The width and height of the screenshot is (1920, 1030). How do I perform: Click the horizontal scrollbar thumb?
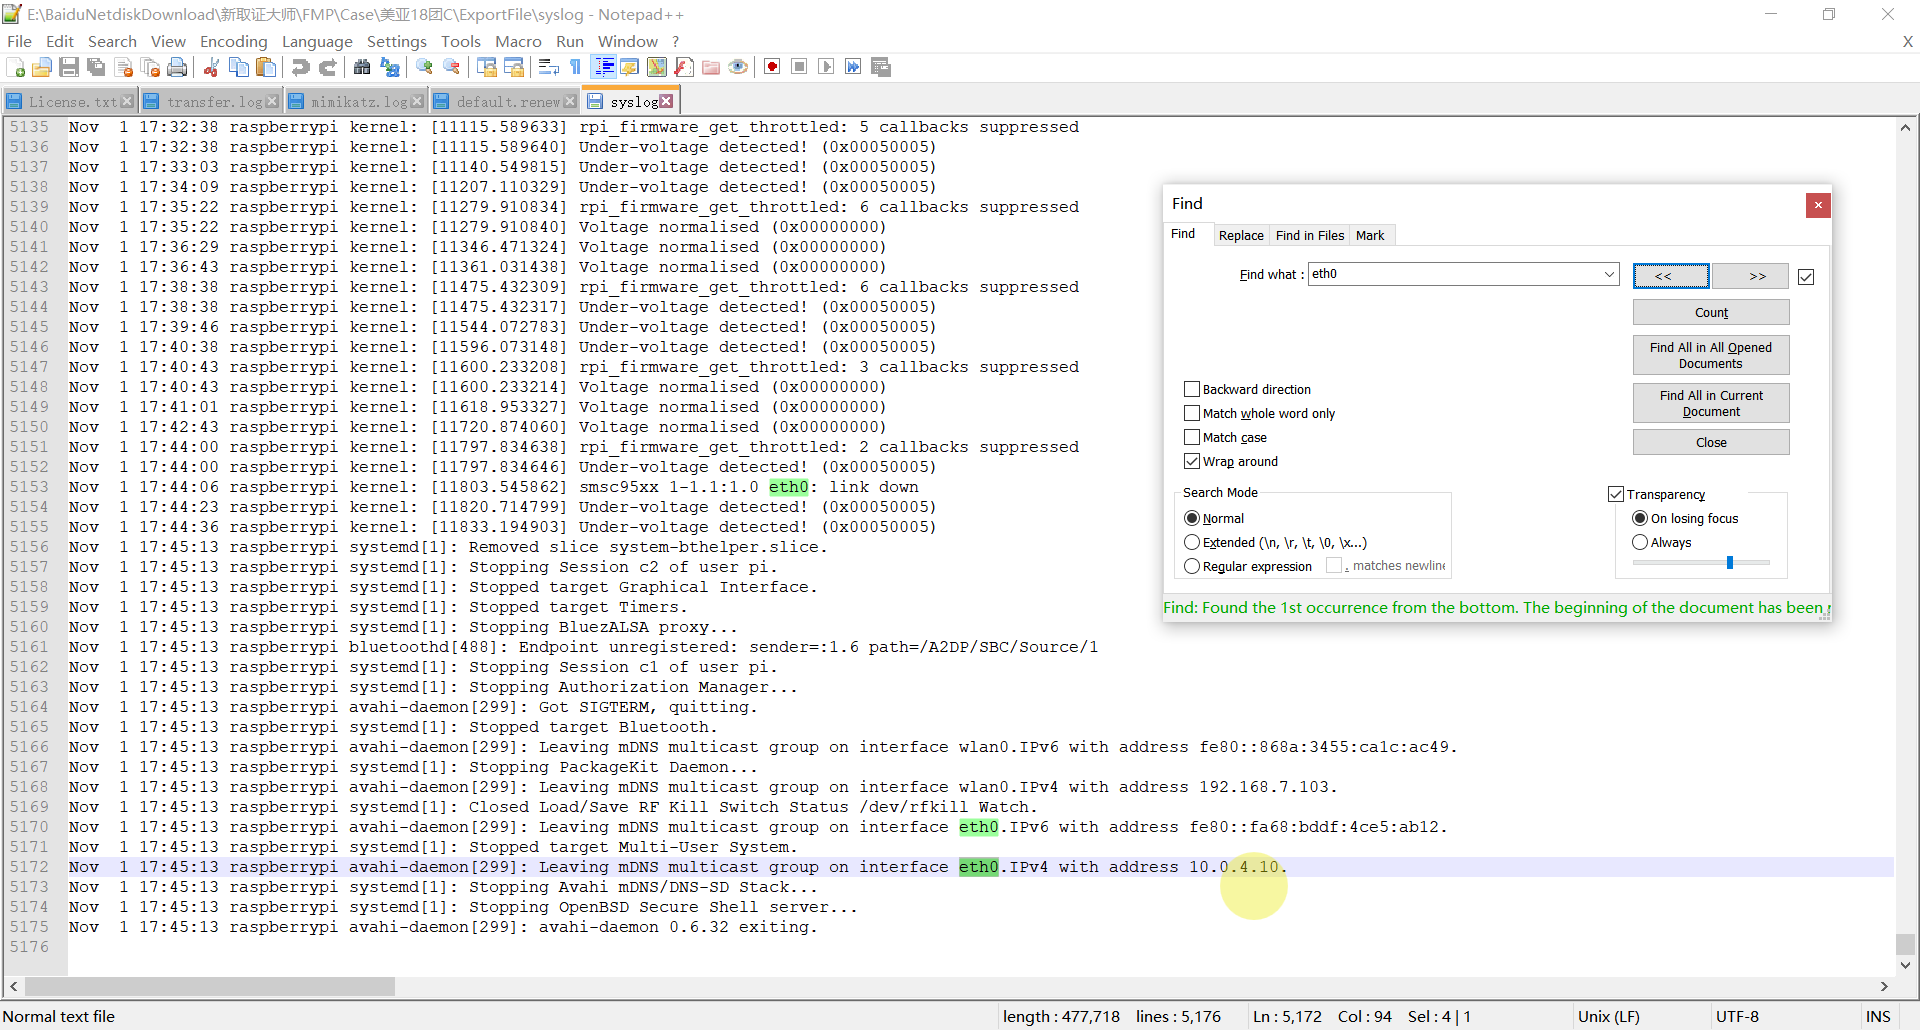coord(210,986)
